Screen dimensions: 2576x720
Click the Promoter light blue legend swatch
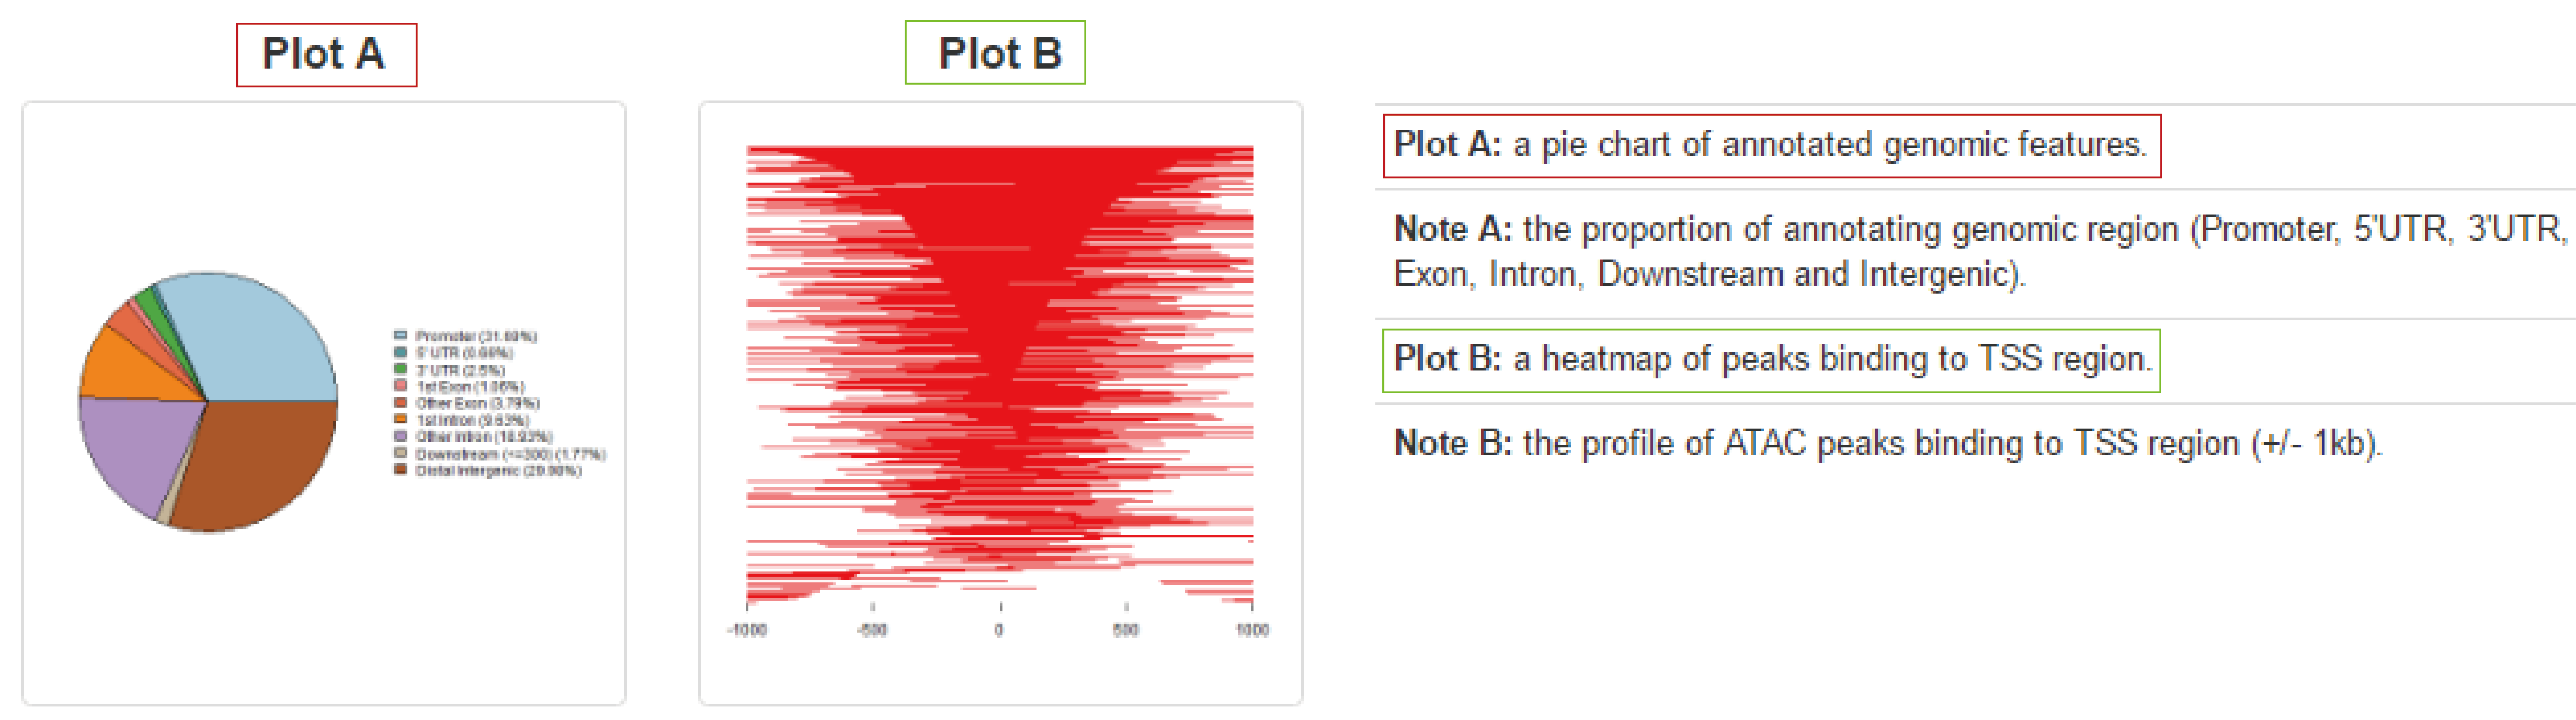click(400, 335)
